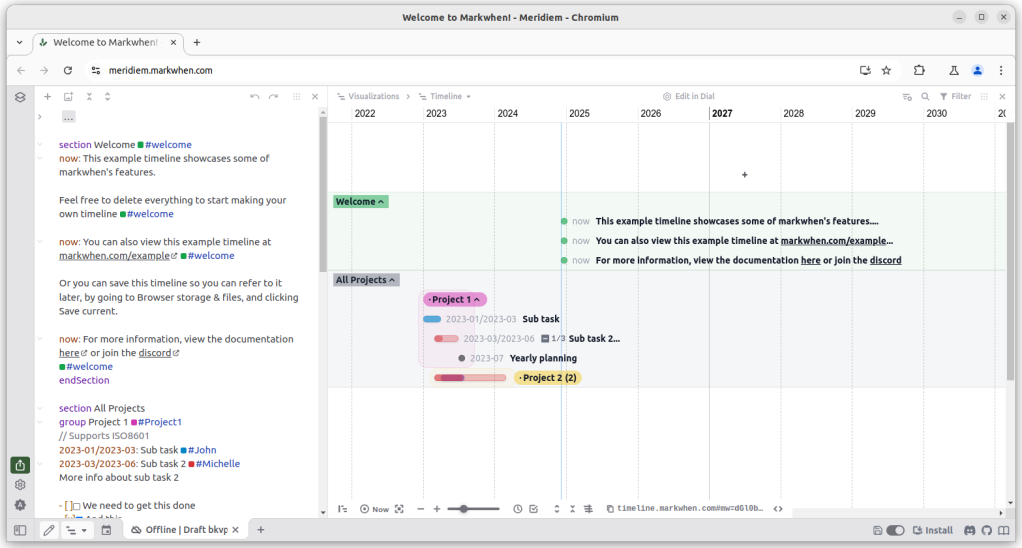Toggle the clock icon in timeline footer

point(518,509)
